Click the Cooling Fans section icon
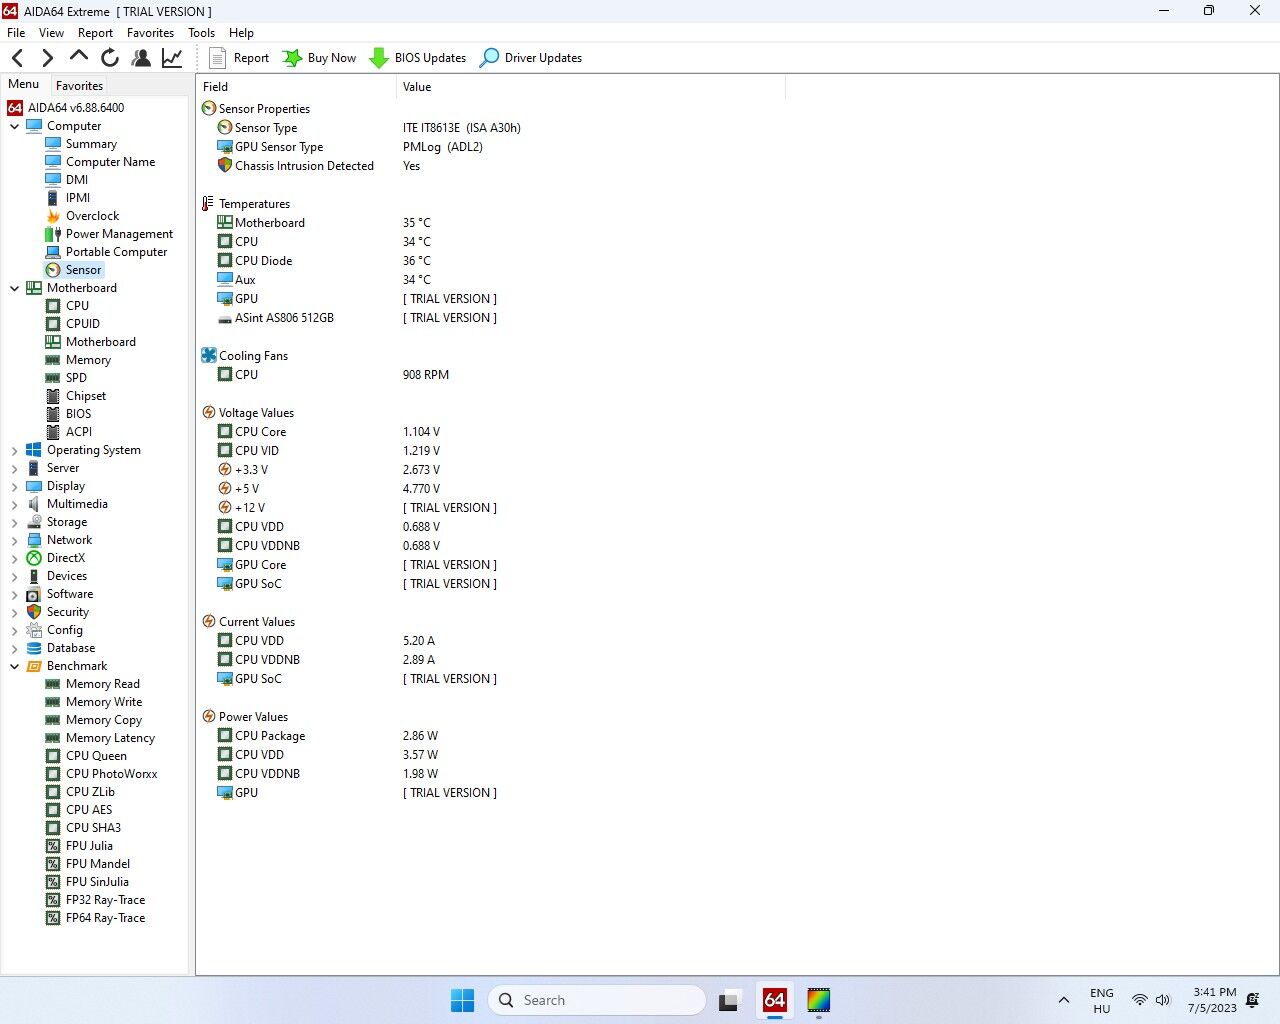The width and height of the screenshot is (1280, 1024). point(209,355)
